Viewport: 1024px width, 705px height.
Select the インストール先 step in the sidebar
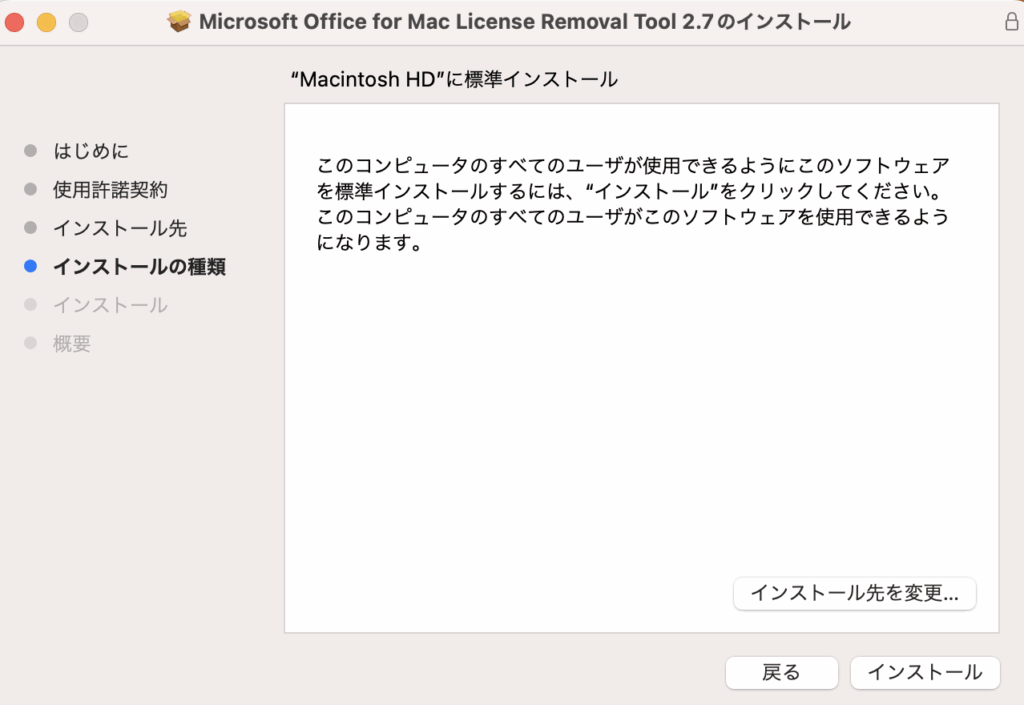click(x=120, y=228)
